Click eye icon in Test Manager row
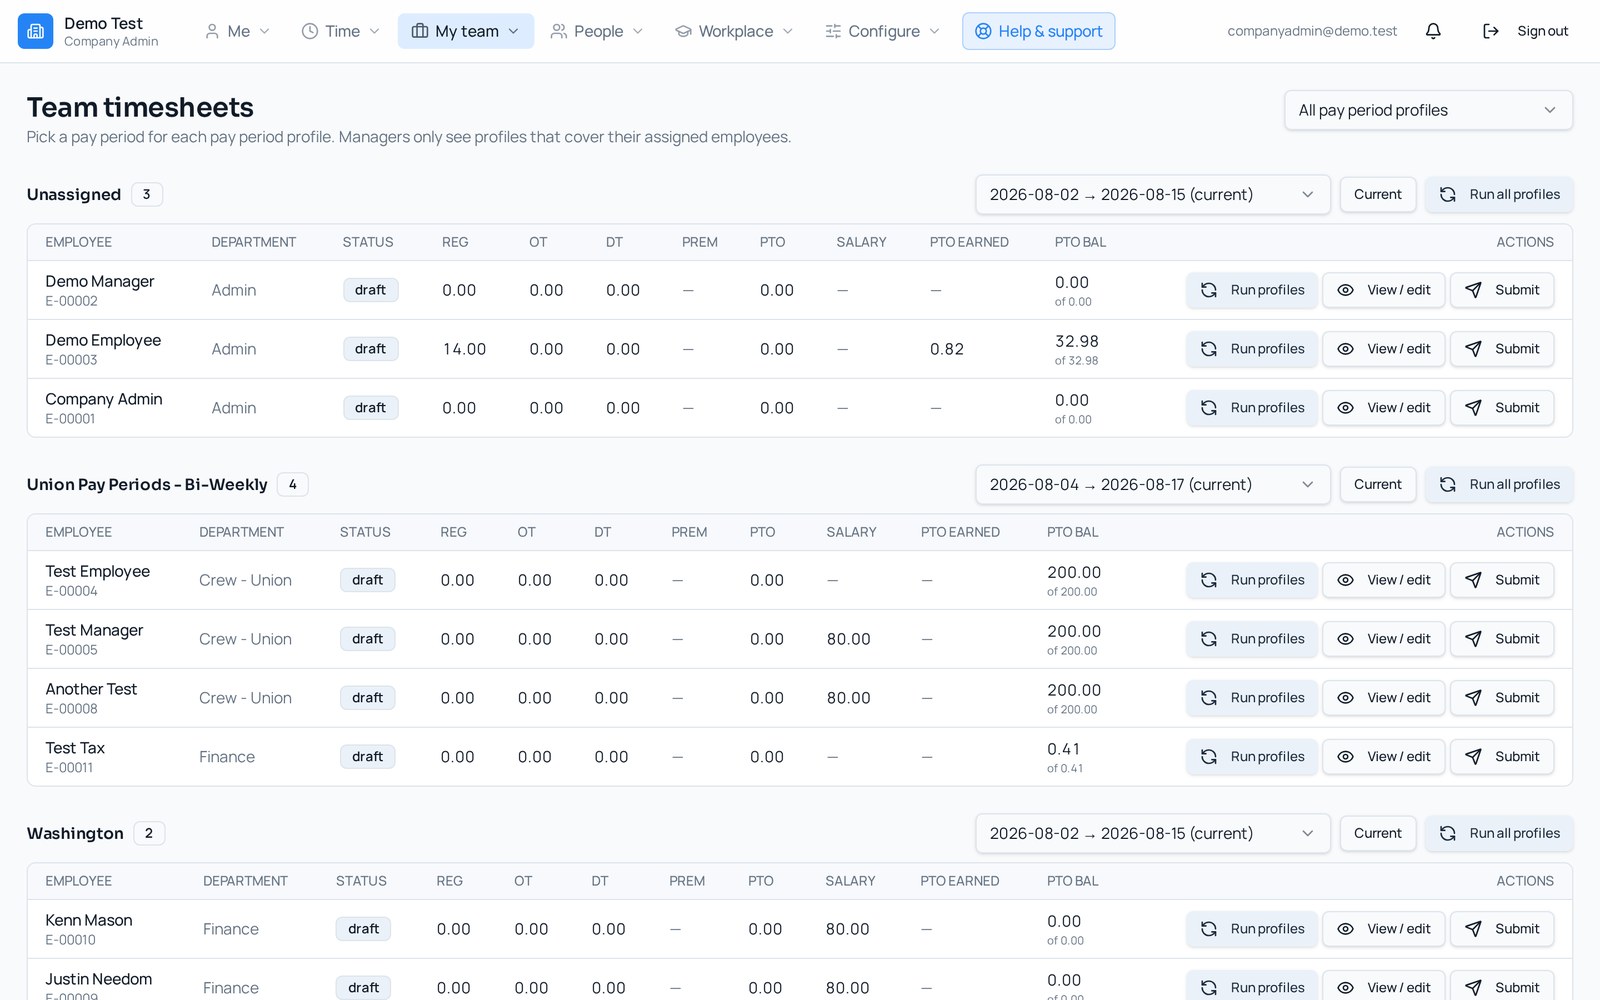This screenshot has width=1600, height=1000. coord(1346,639)
